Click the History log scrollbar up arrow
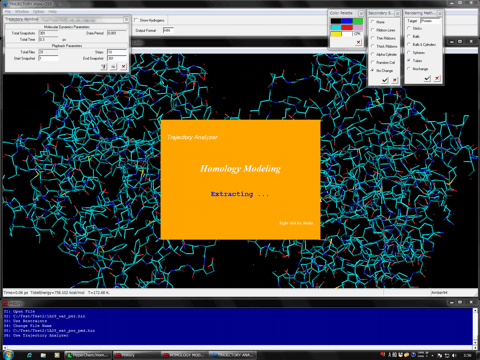 click(475, 311)
